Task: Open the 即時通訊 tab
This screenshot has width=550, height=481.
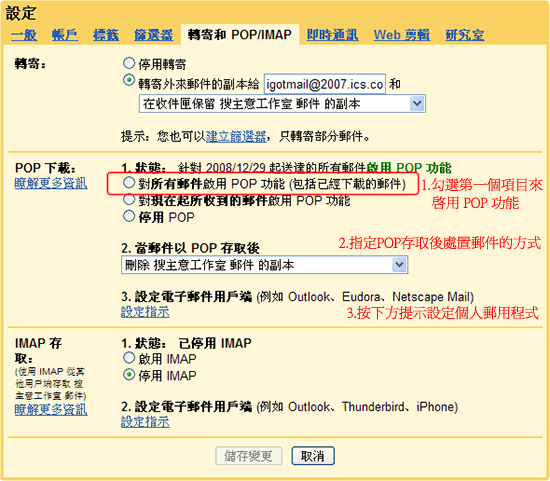Action: pos(332,35)
